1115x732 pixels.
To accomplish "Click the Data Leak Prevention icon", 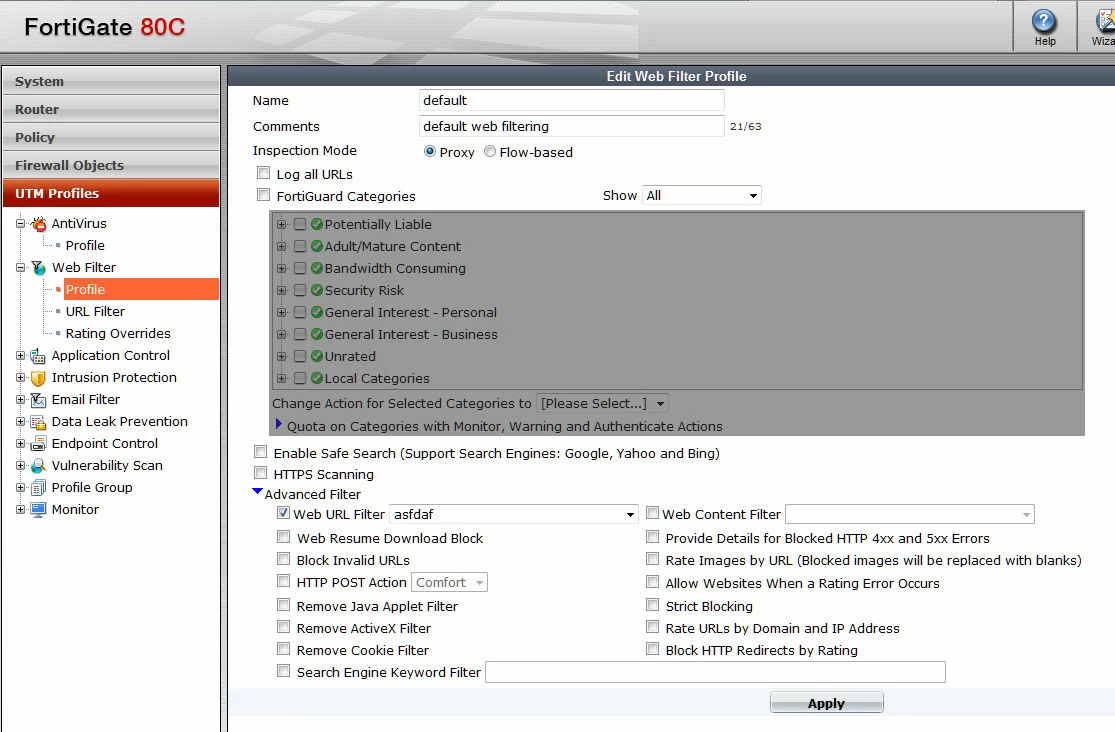I will click(38, 422).
